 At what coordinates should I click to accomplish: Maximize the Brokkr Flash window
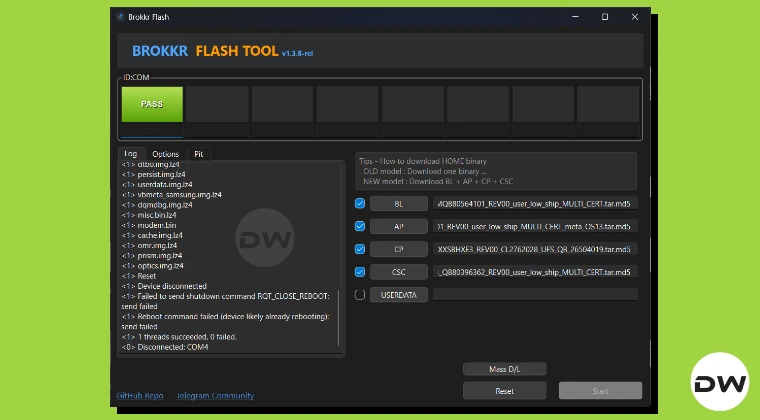[x=605, y=17]
